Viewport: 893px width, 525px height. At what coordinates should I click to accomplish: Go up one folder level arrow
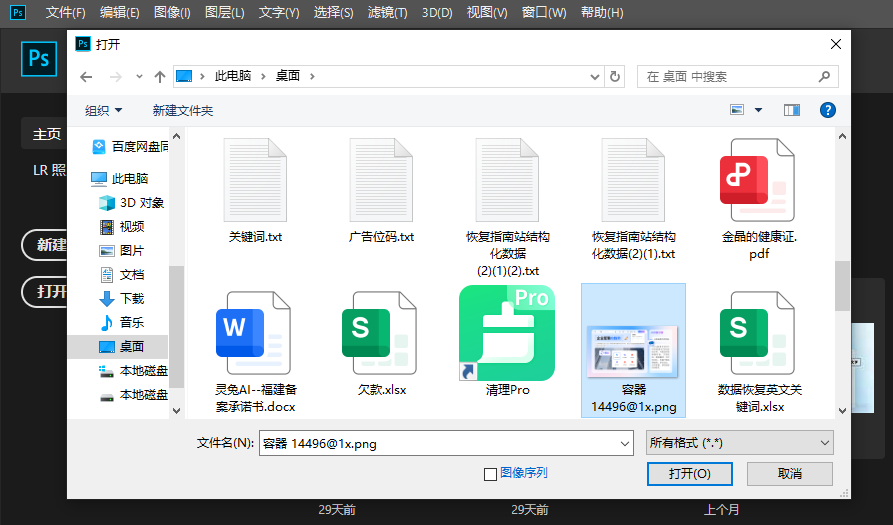pos(159,77)
